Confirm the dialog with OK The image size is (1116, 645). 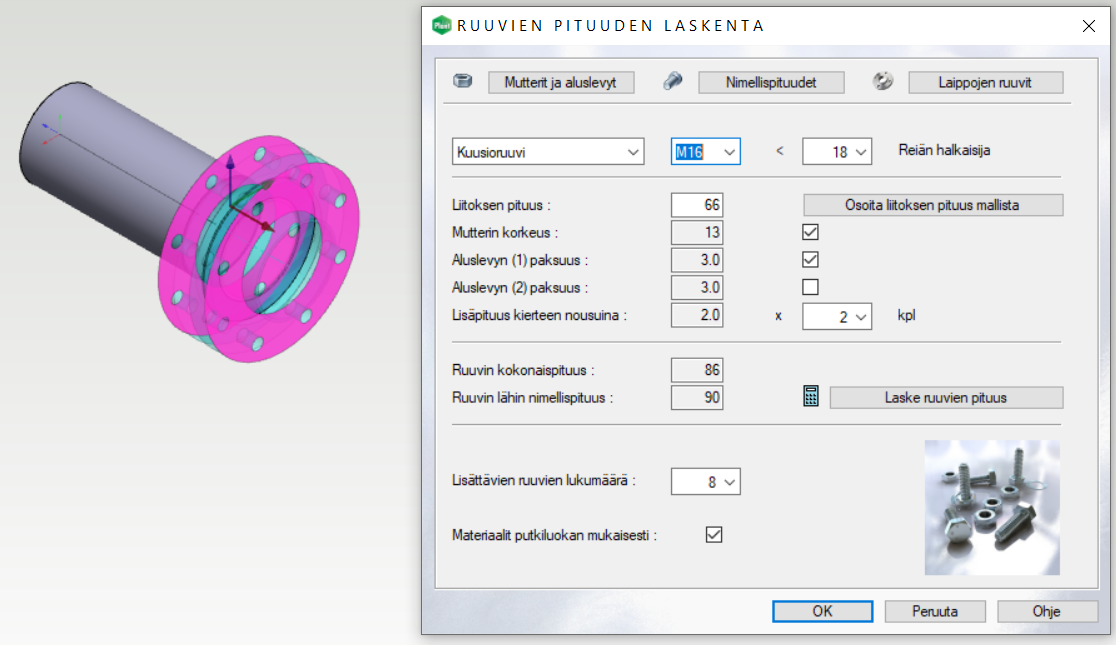click(x=822, y=611)
